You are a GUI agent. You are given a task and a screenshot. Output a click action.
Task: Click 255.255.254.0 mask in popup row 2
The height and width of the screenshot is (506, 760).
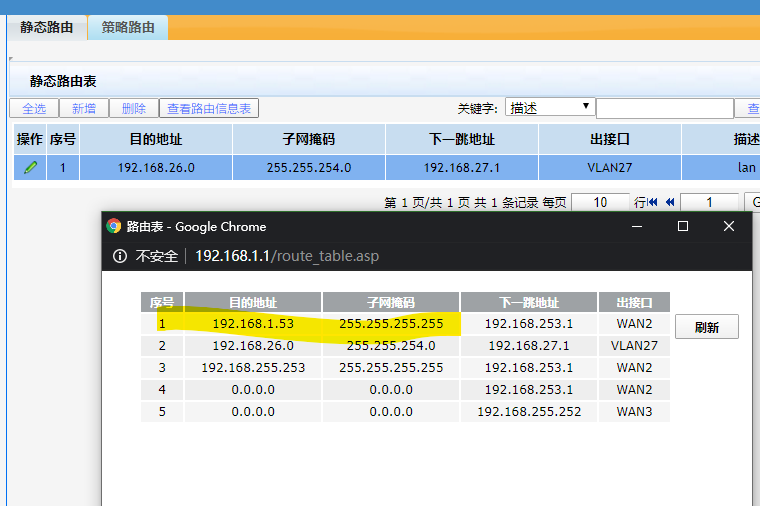tap(391, 346)
